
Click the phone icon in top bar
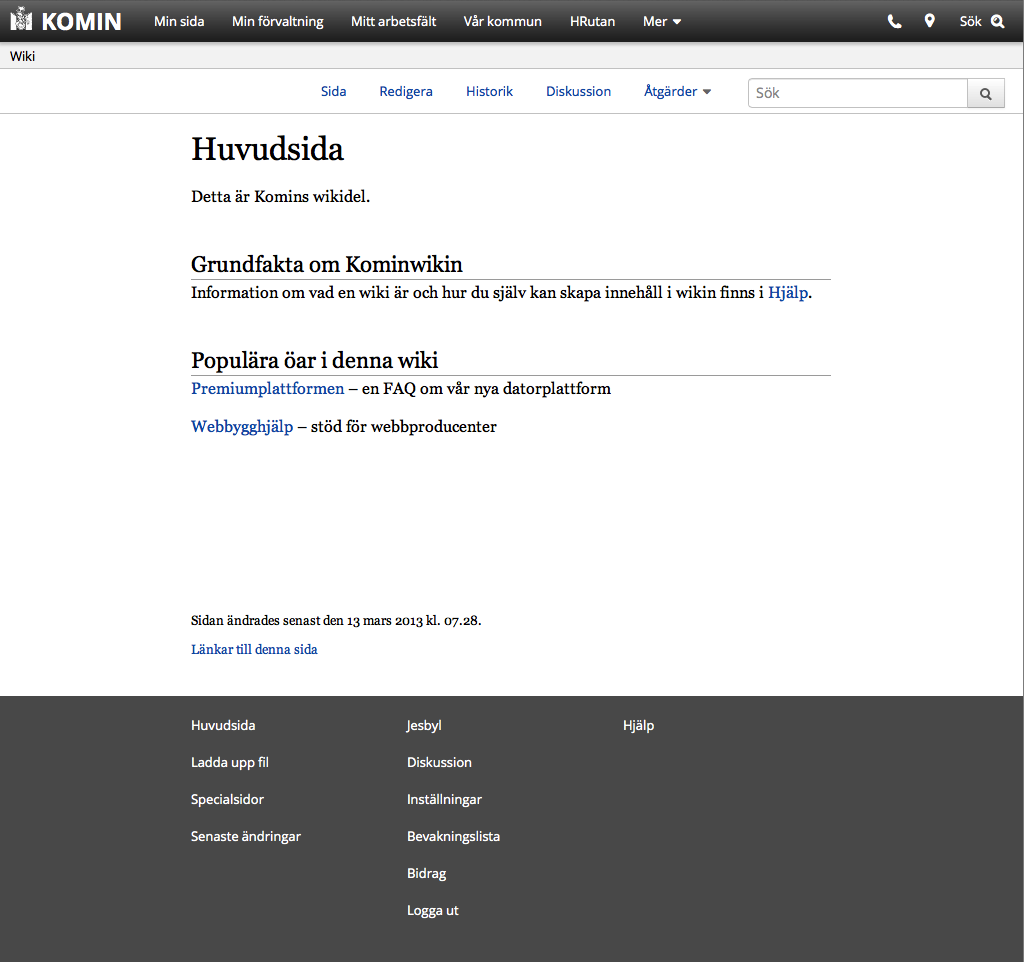(x=894, y=21)
